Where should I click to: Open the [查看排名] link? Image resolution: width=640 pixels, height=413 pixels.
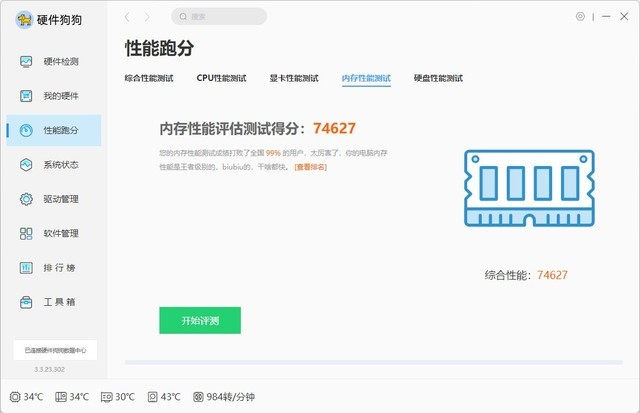point(310,167)
